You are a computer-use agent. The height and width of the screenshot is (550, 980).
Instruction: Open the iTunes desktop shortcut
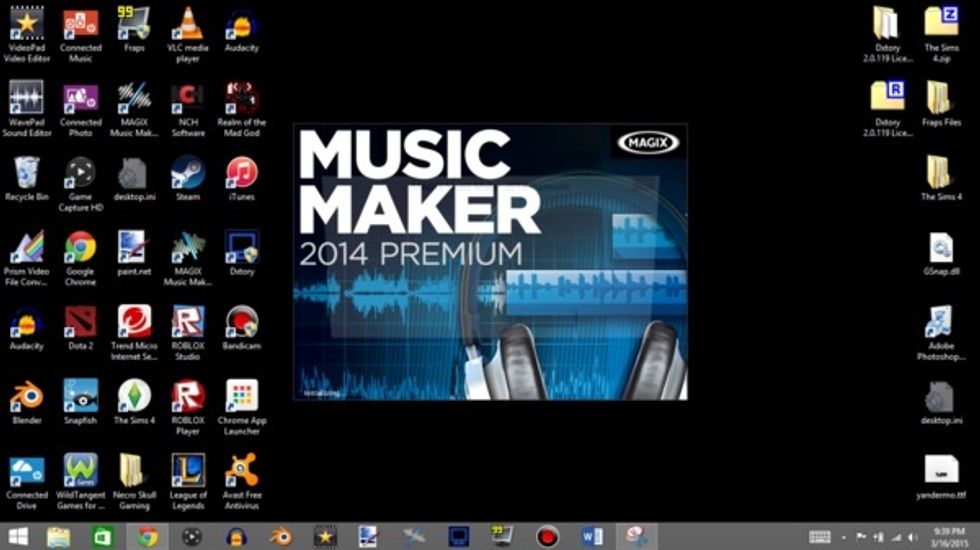242,179
